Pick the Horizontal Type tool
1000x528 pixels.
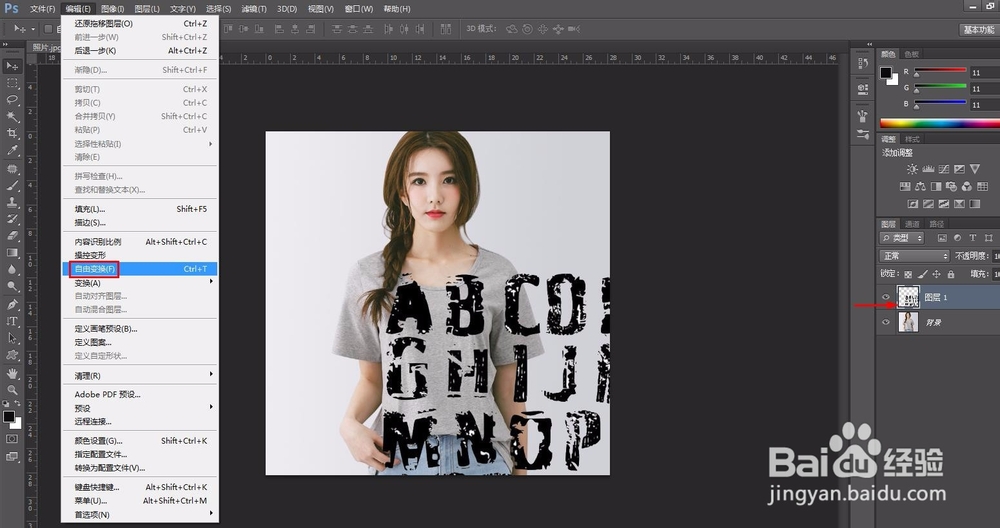(13, 321)
